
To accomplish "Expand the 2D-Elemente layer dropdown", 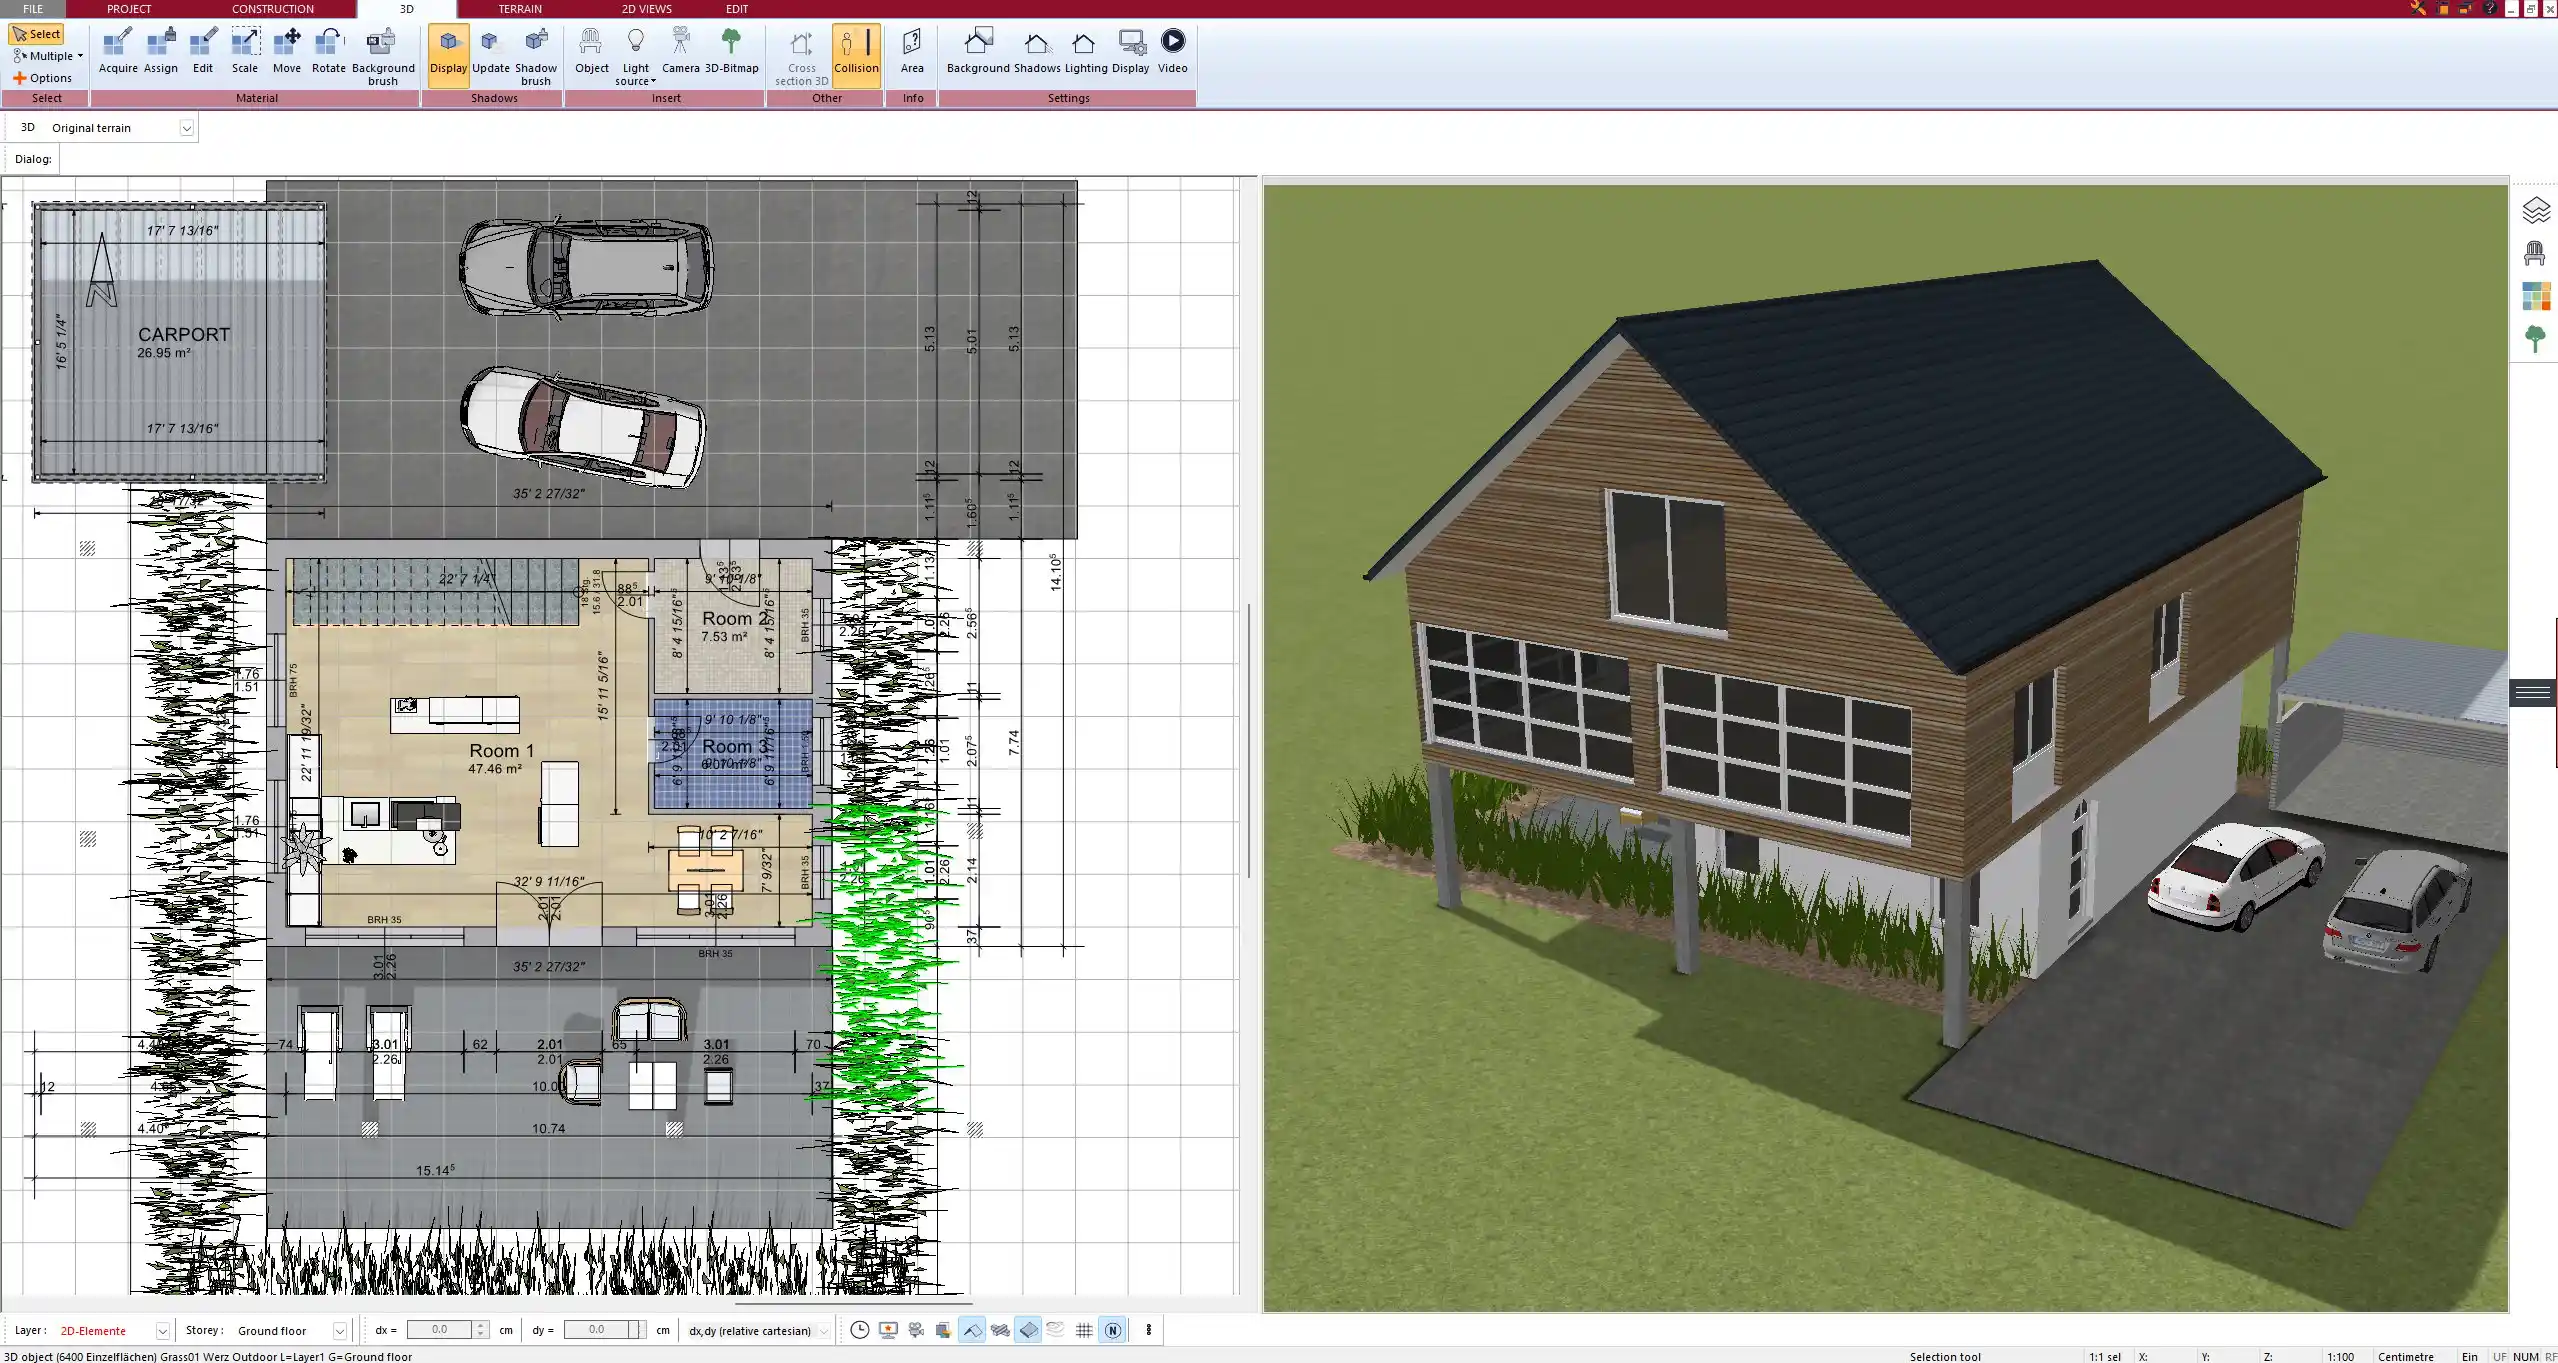I will pos(161,1330).
